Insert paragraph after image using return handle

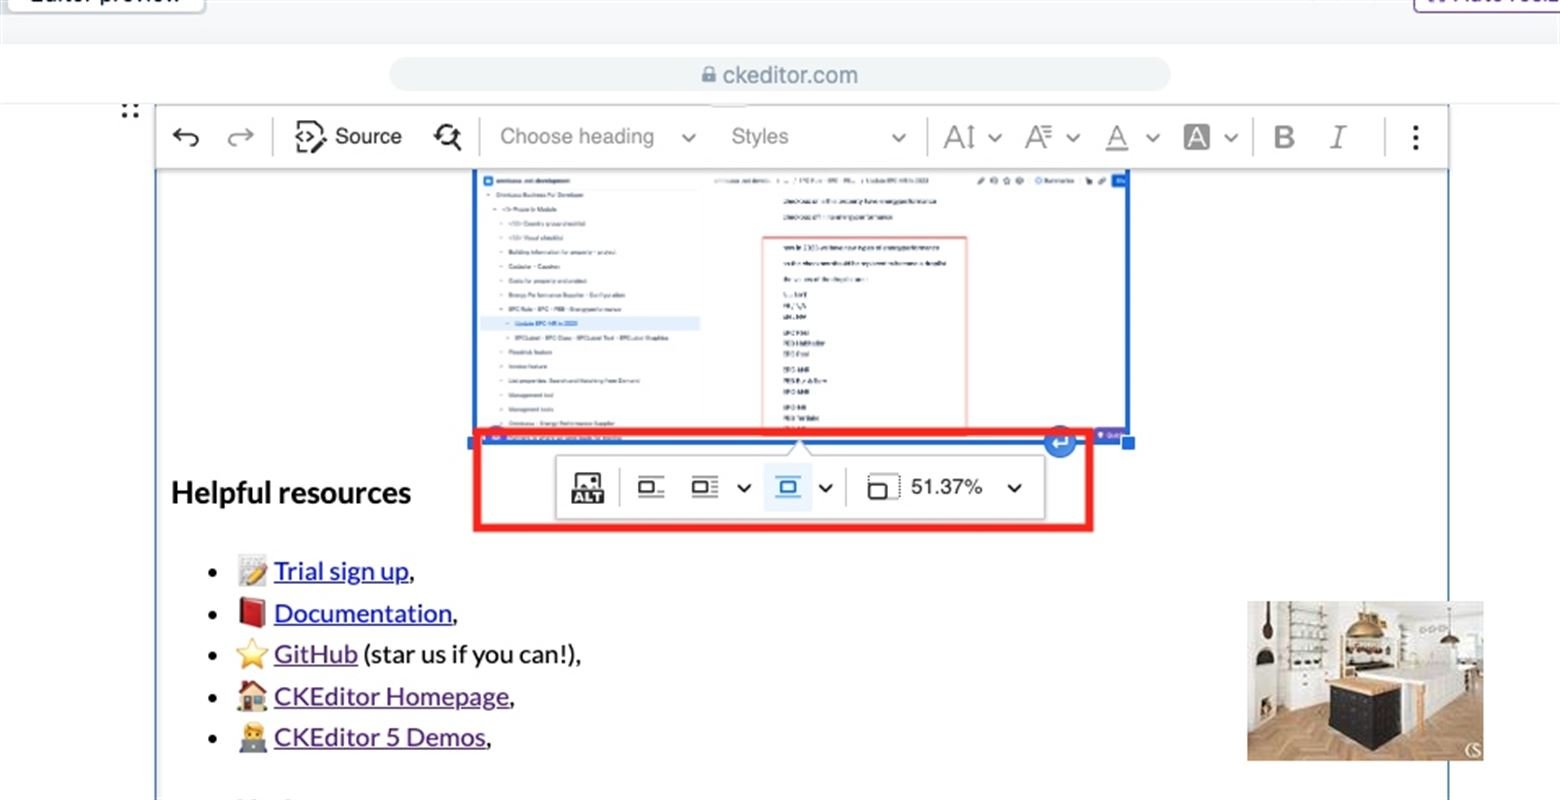[1060, 442]
